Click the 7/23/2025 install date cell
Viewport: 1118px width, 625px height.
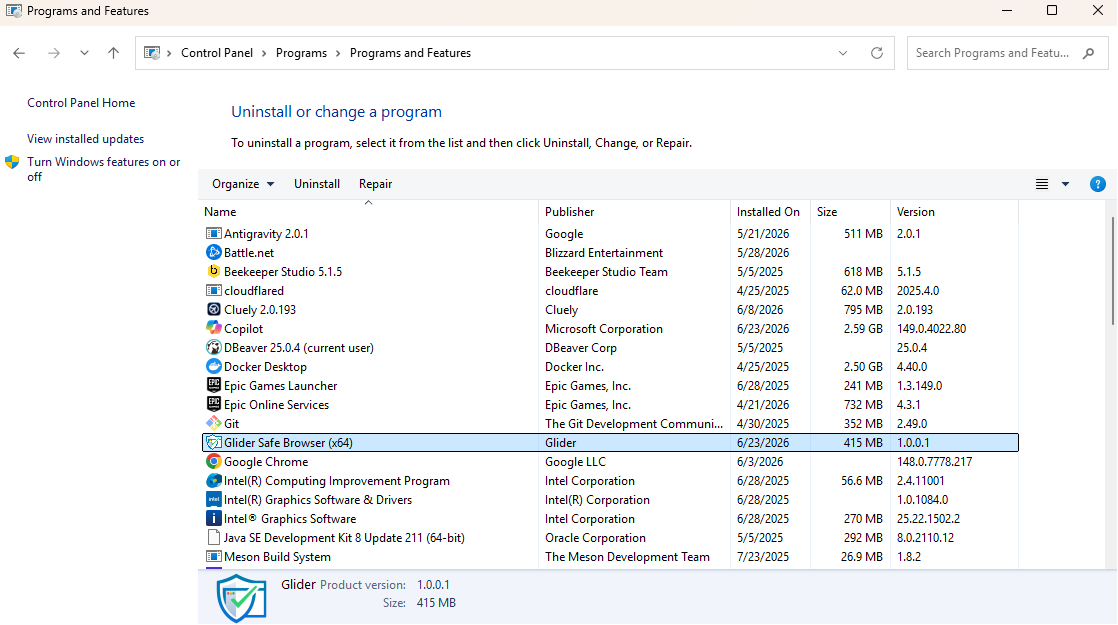(763, 557)
